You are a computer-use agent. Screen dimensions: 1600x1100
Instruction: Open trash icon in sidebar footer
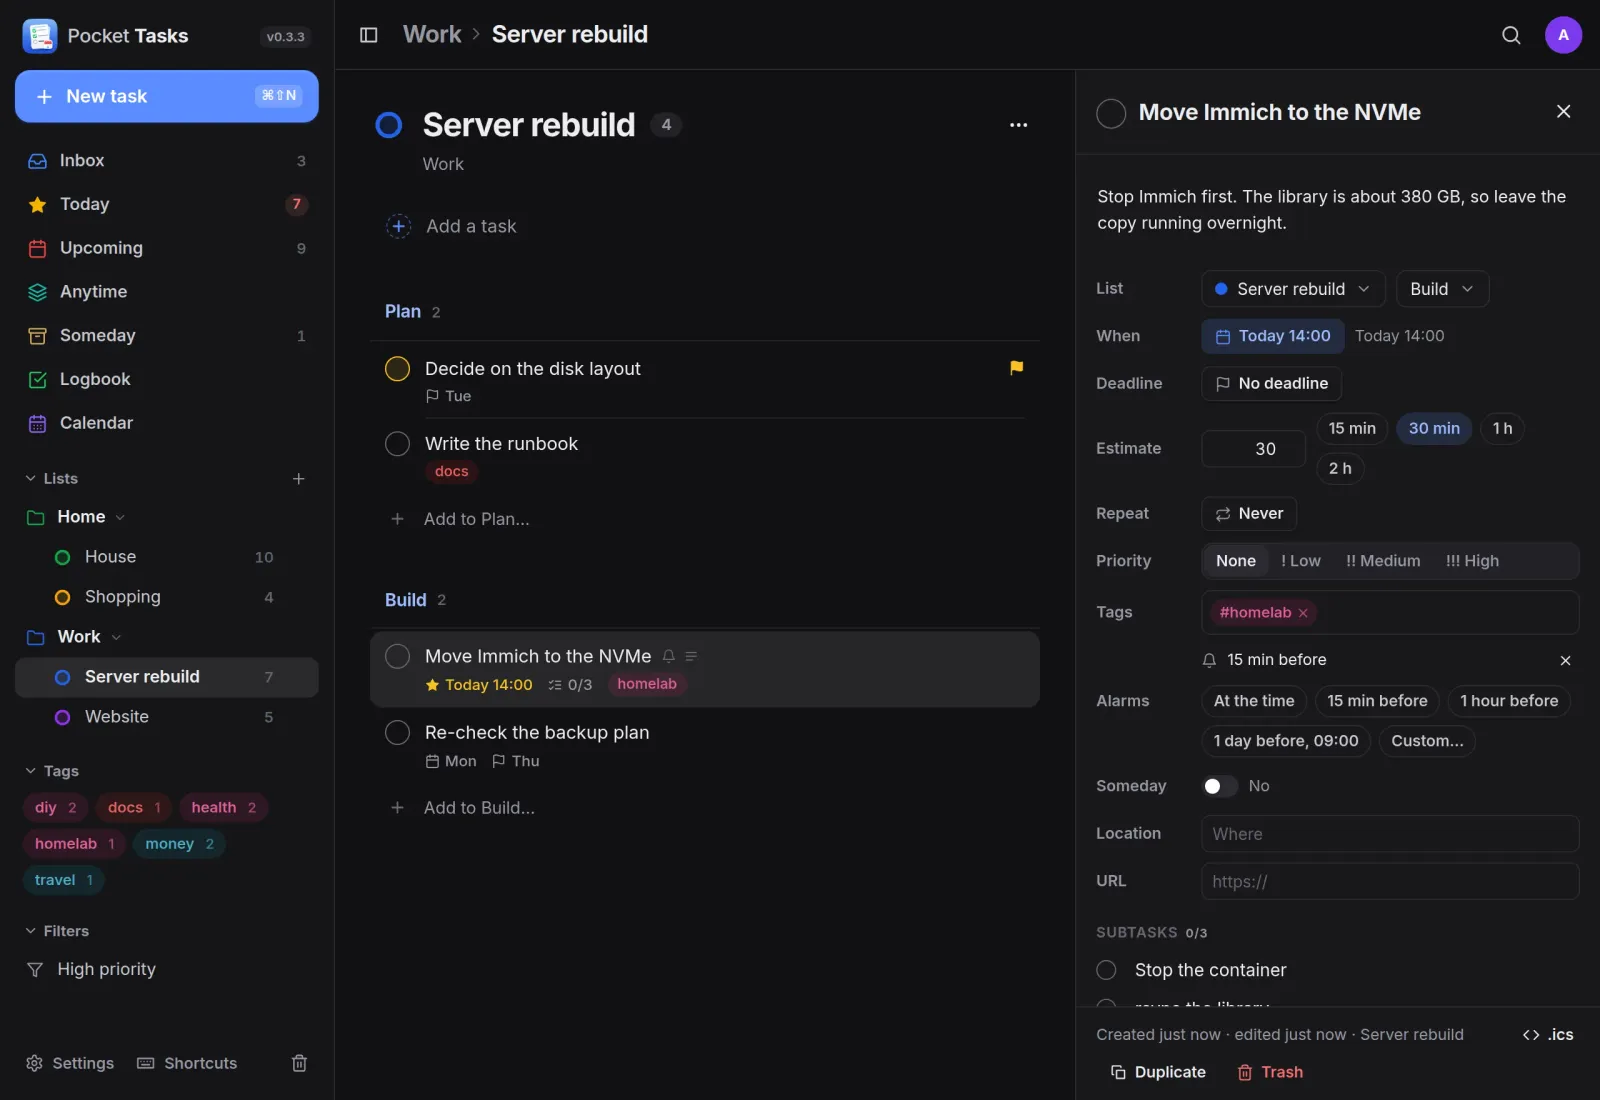(299, 1063)
